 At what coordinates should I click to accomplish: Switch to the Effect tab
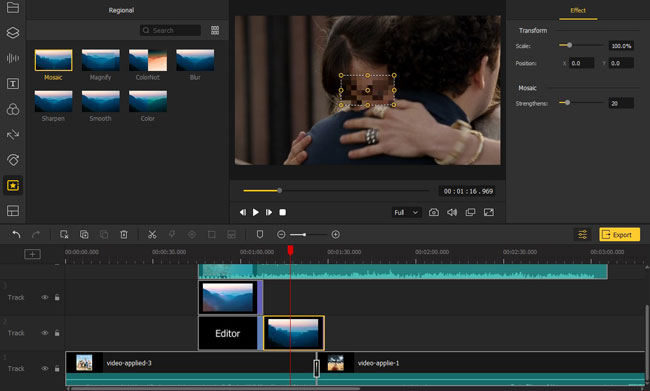(578, 10)
